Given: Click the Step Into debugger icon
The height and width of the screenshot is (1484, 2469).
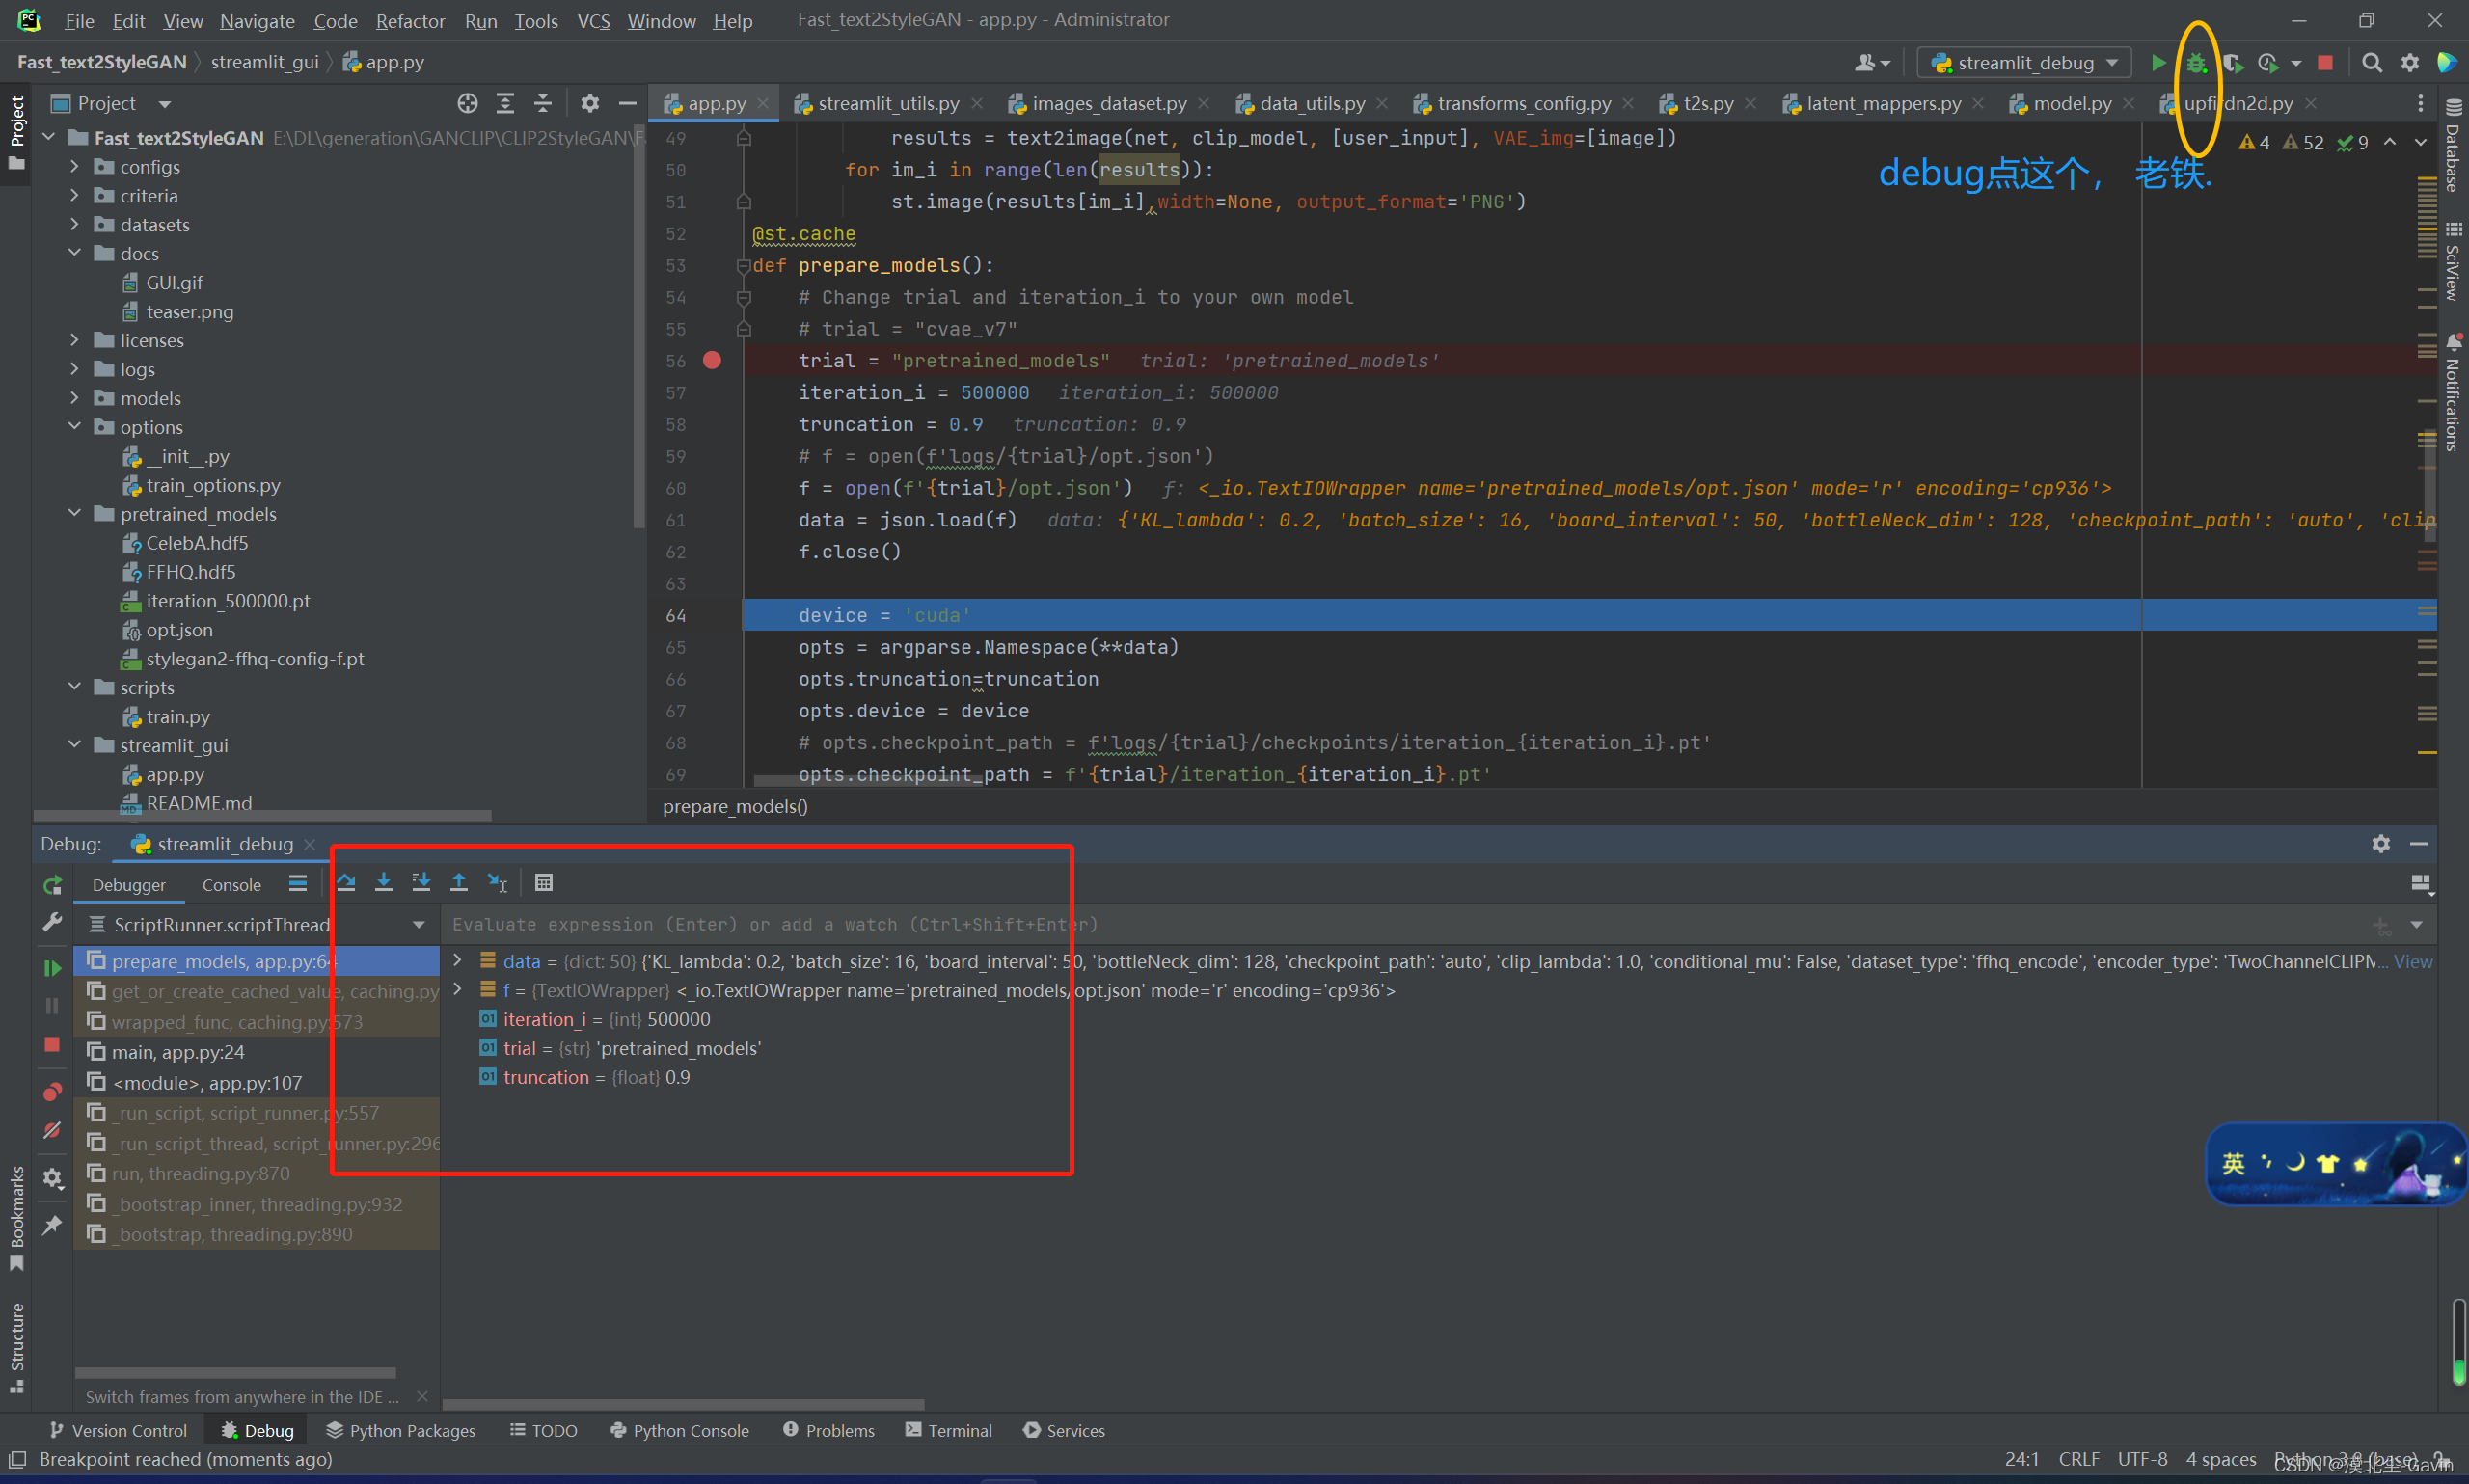Looking at the screenshot, I should click(x=383, y=882).
